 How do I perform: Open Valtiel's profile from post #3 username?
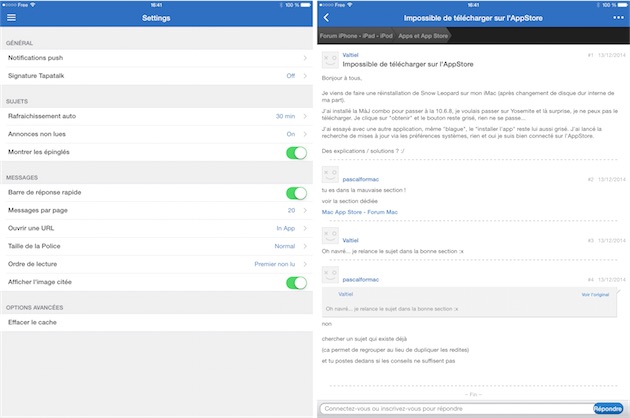click(x=350, y=240)
